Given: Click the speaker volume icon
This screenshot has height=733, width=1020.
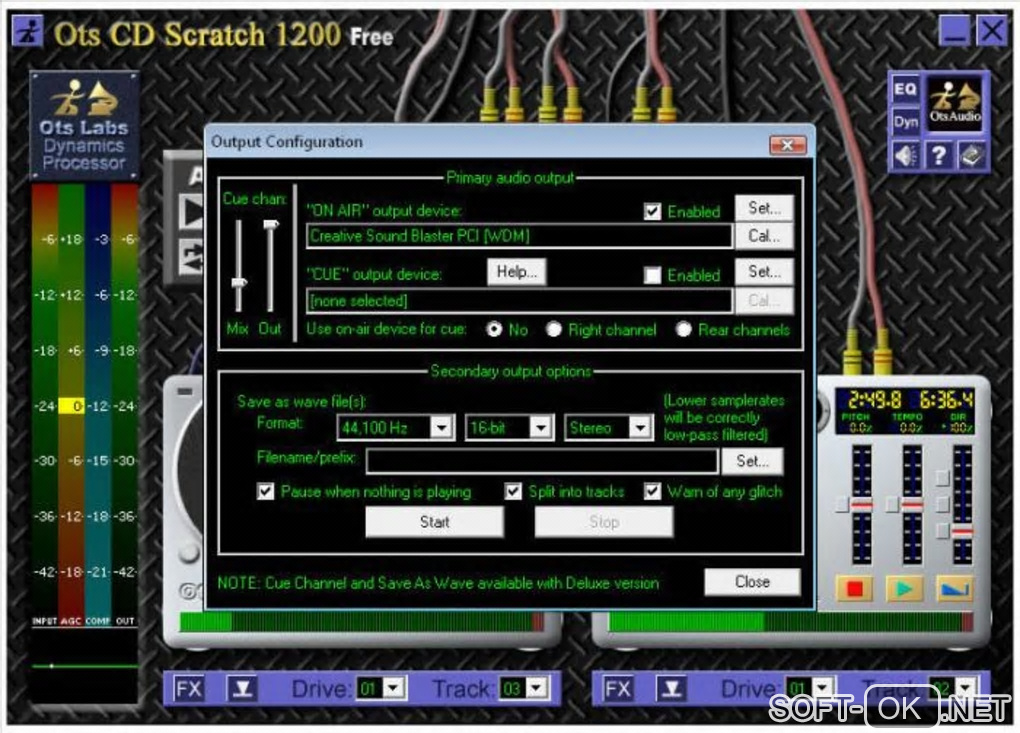Looking at the screenshot, I should click(x=905, y=156).
